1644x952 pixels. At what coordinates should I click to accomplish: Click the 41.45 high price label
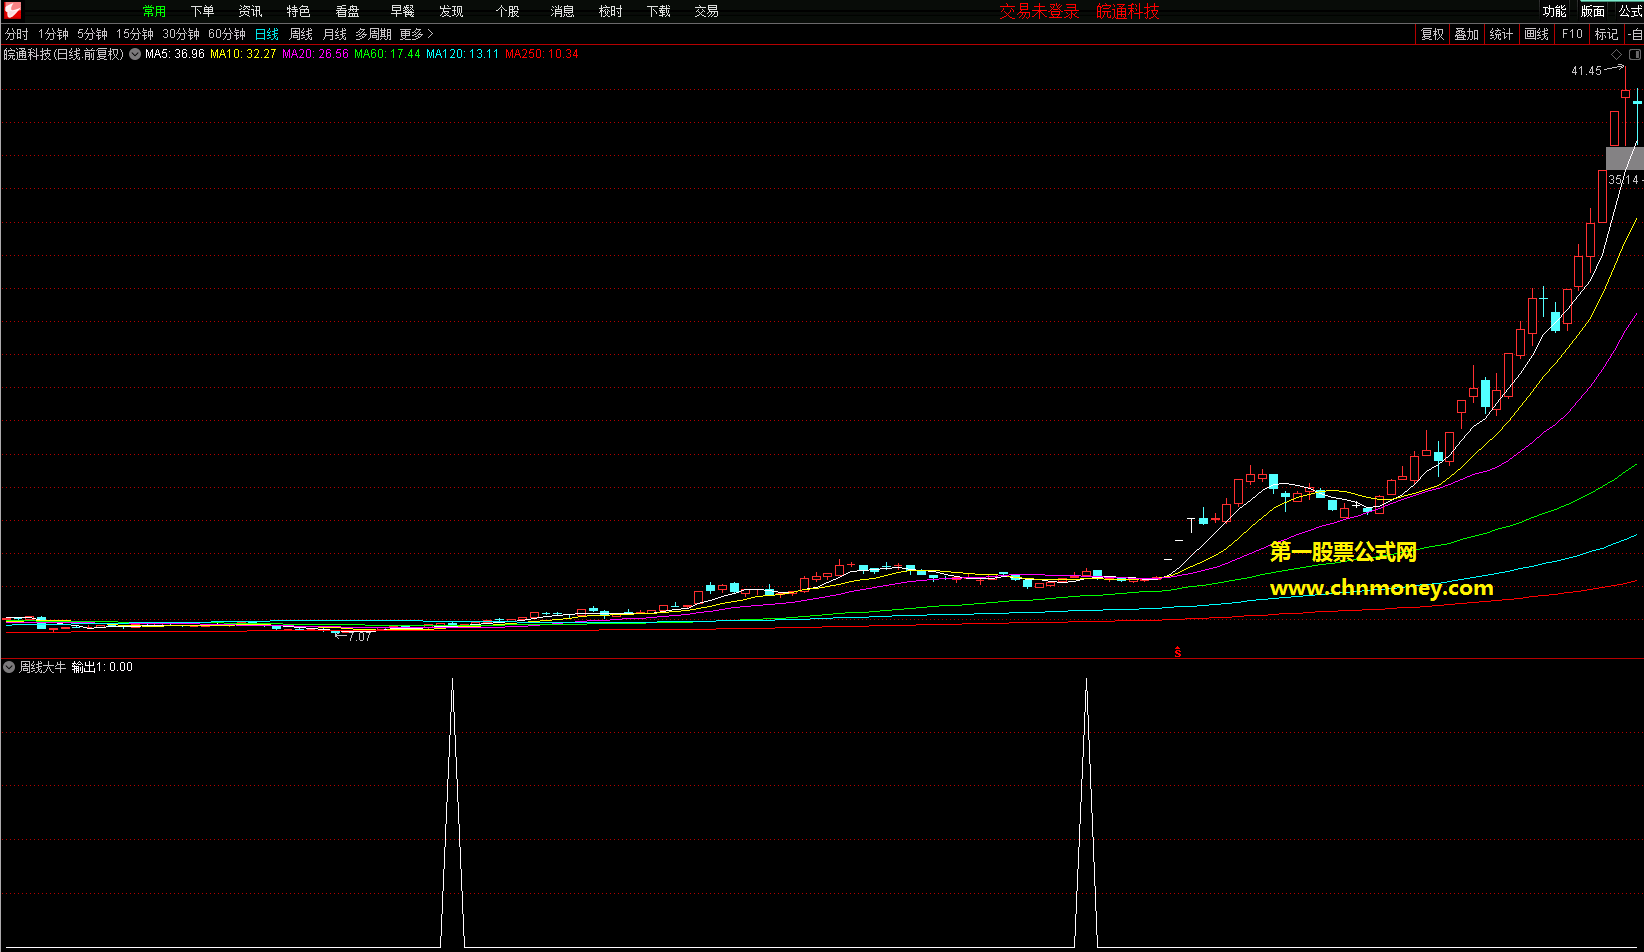point(1586,71)
